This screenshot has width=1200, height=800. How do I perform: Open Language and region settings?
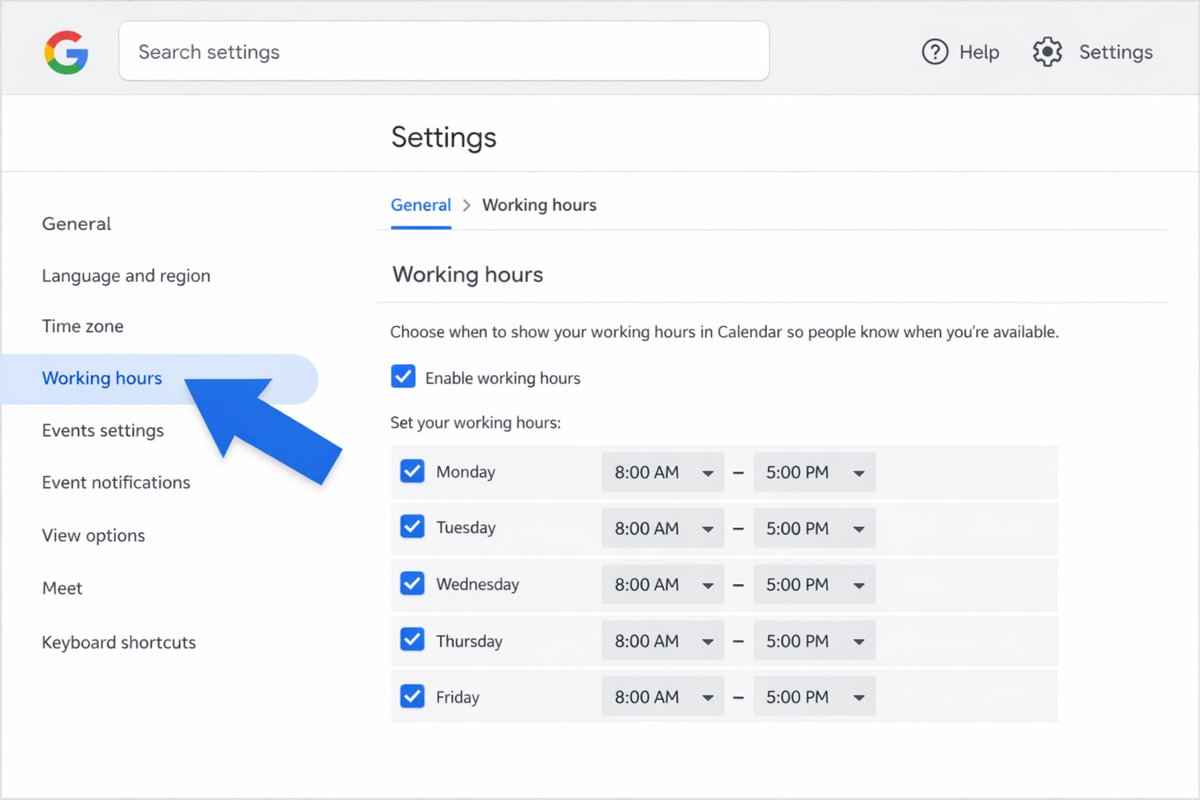[x=126, y=276]
